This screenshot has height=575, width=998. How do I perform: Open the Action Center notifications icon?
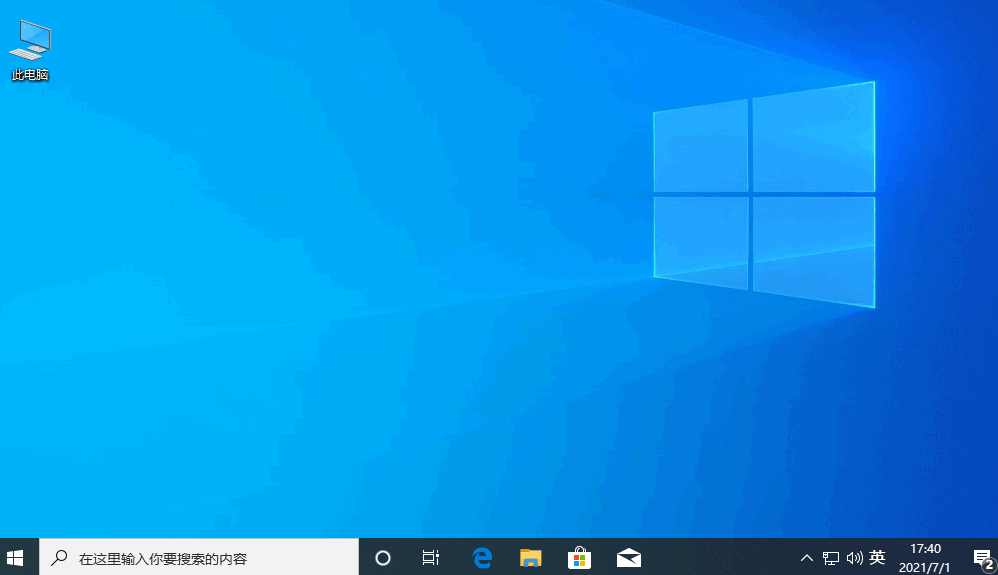coord(982,558)
